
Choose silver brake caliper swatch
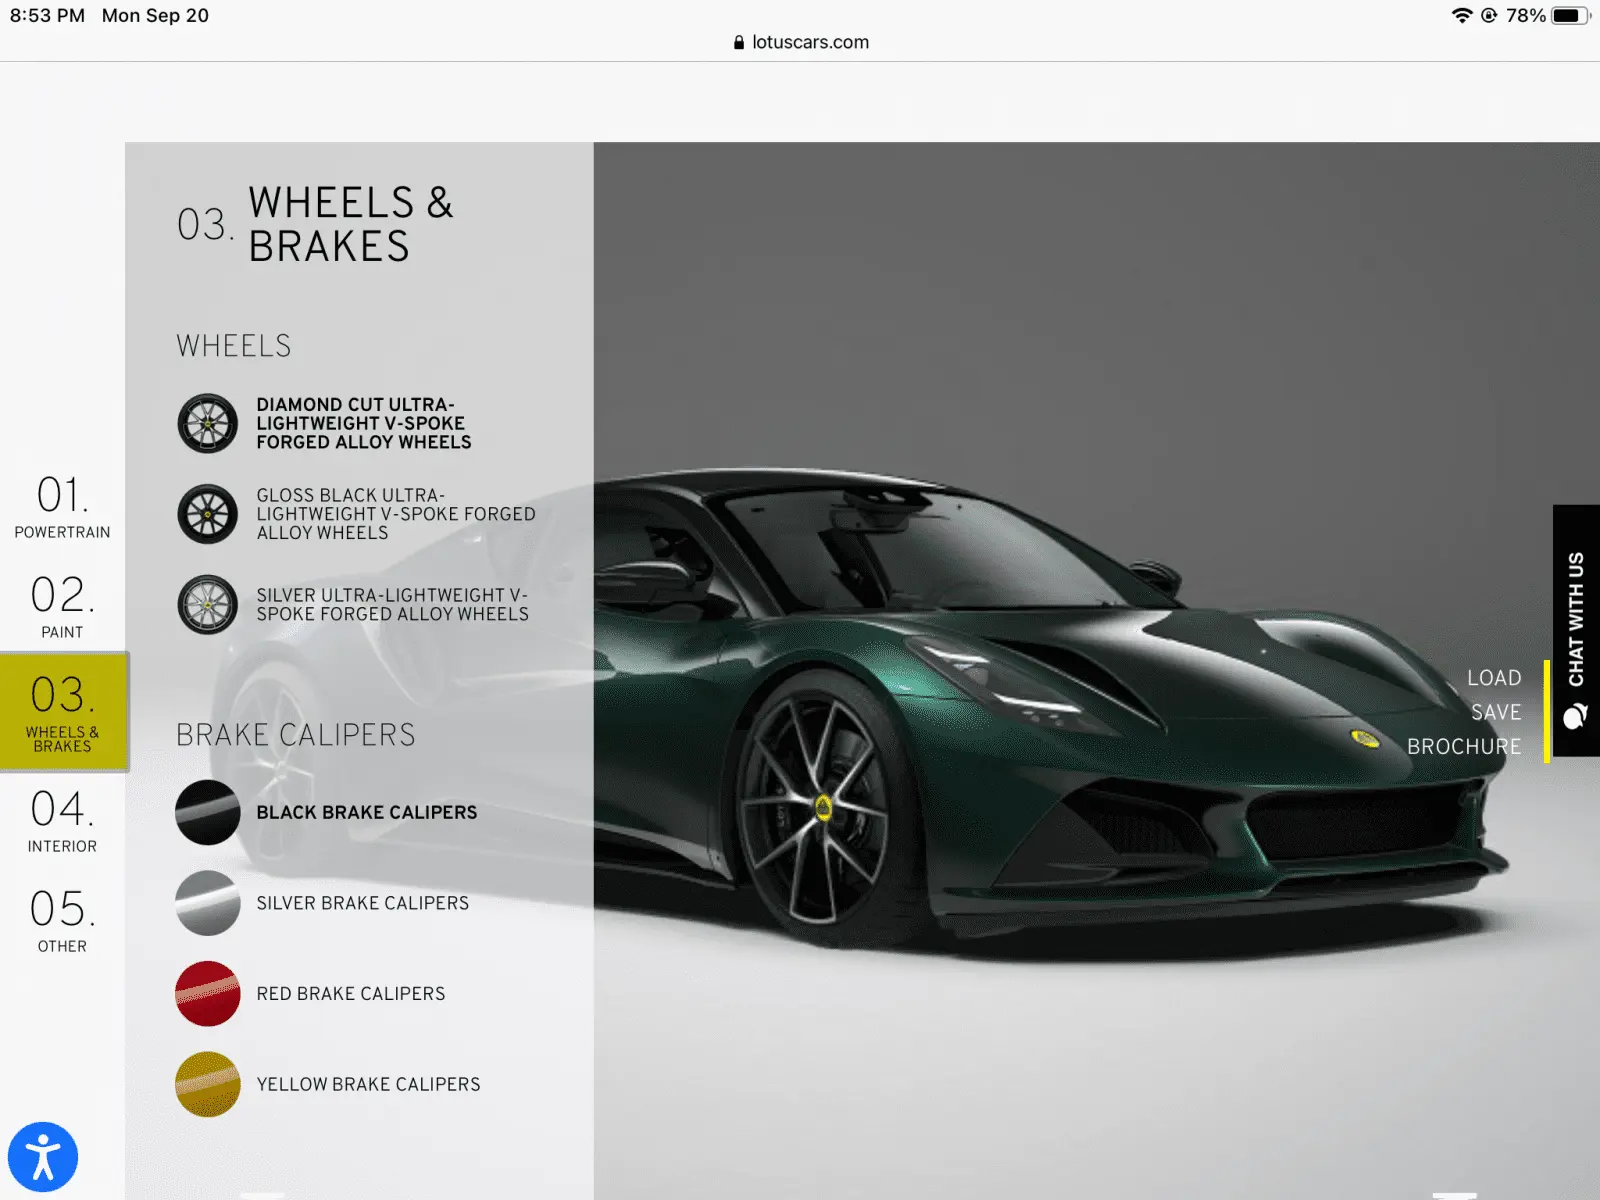coord(207,903)
